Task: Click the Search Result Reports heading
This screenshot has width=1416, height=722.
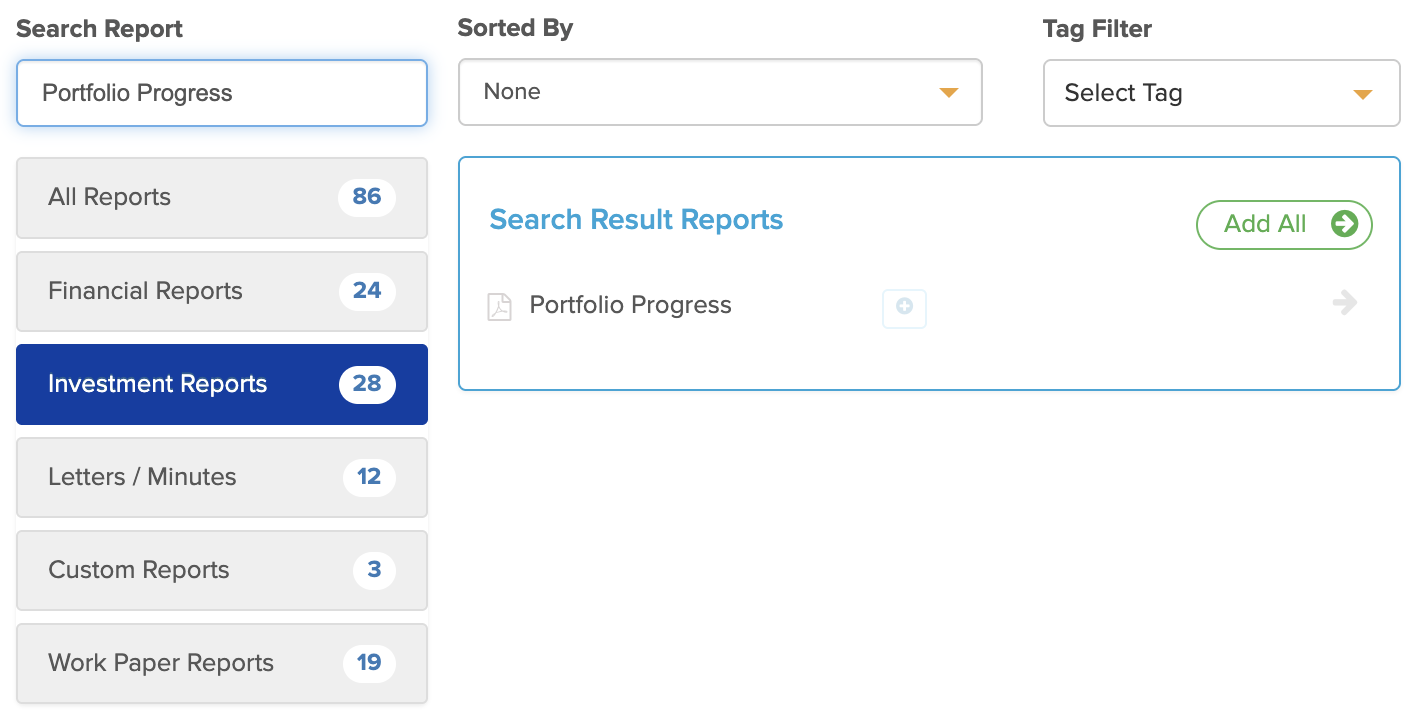Action: coord(636,220)
